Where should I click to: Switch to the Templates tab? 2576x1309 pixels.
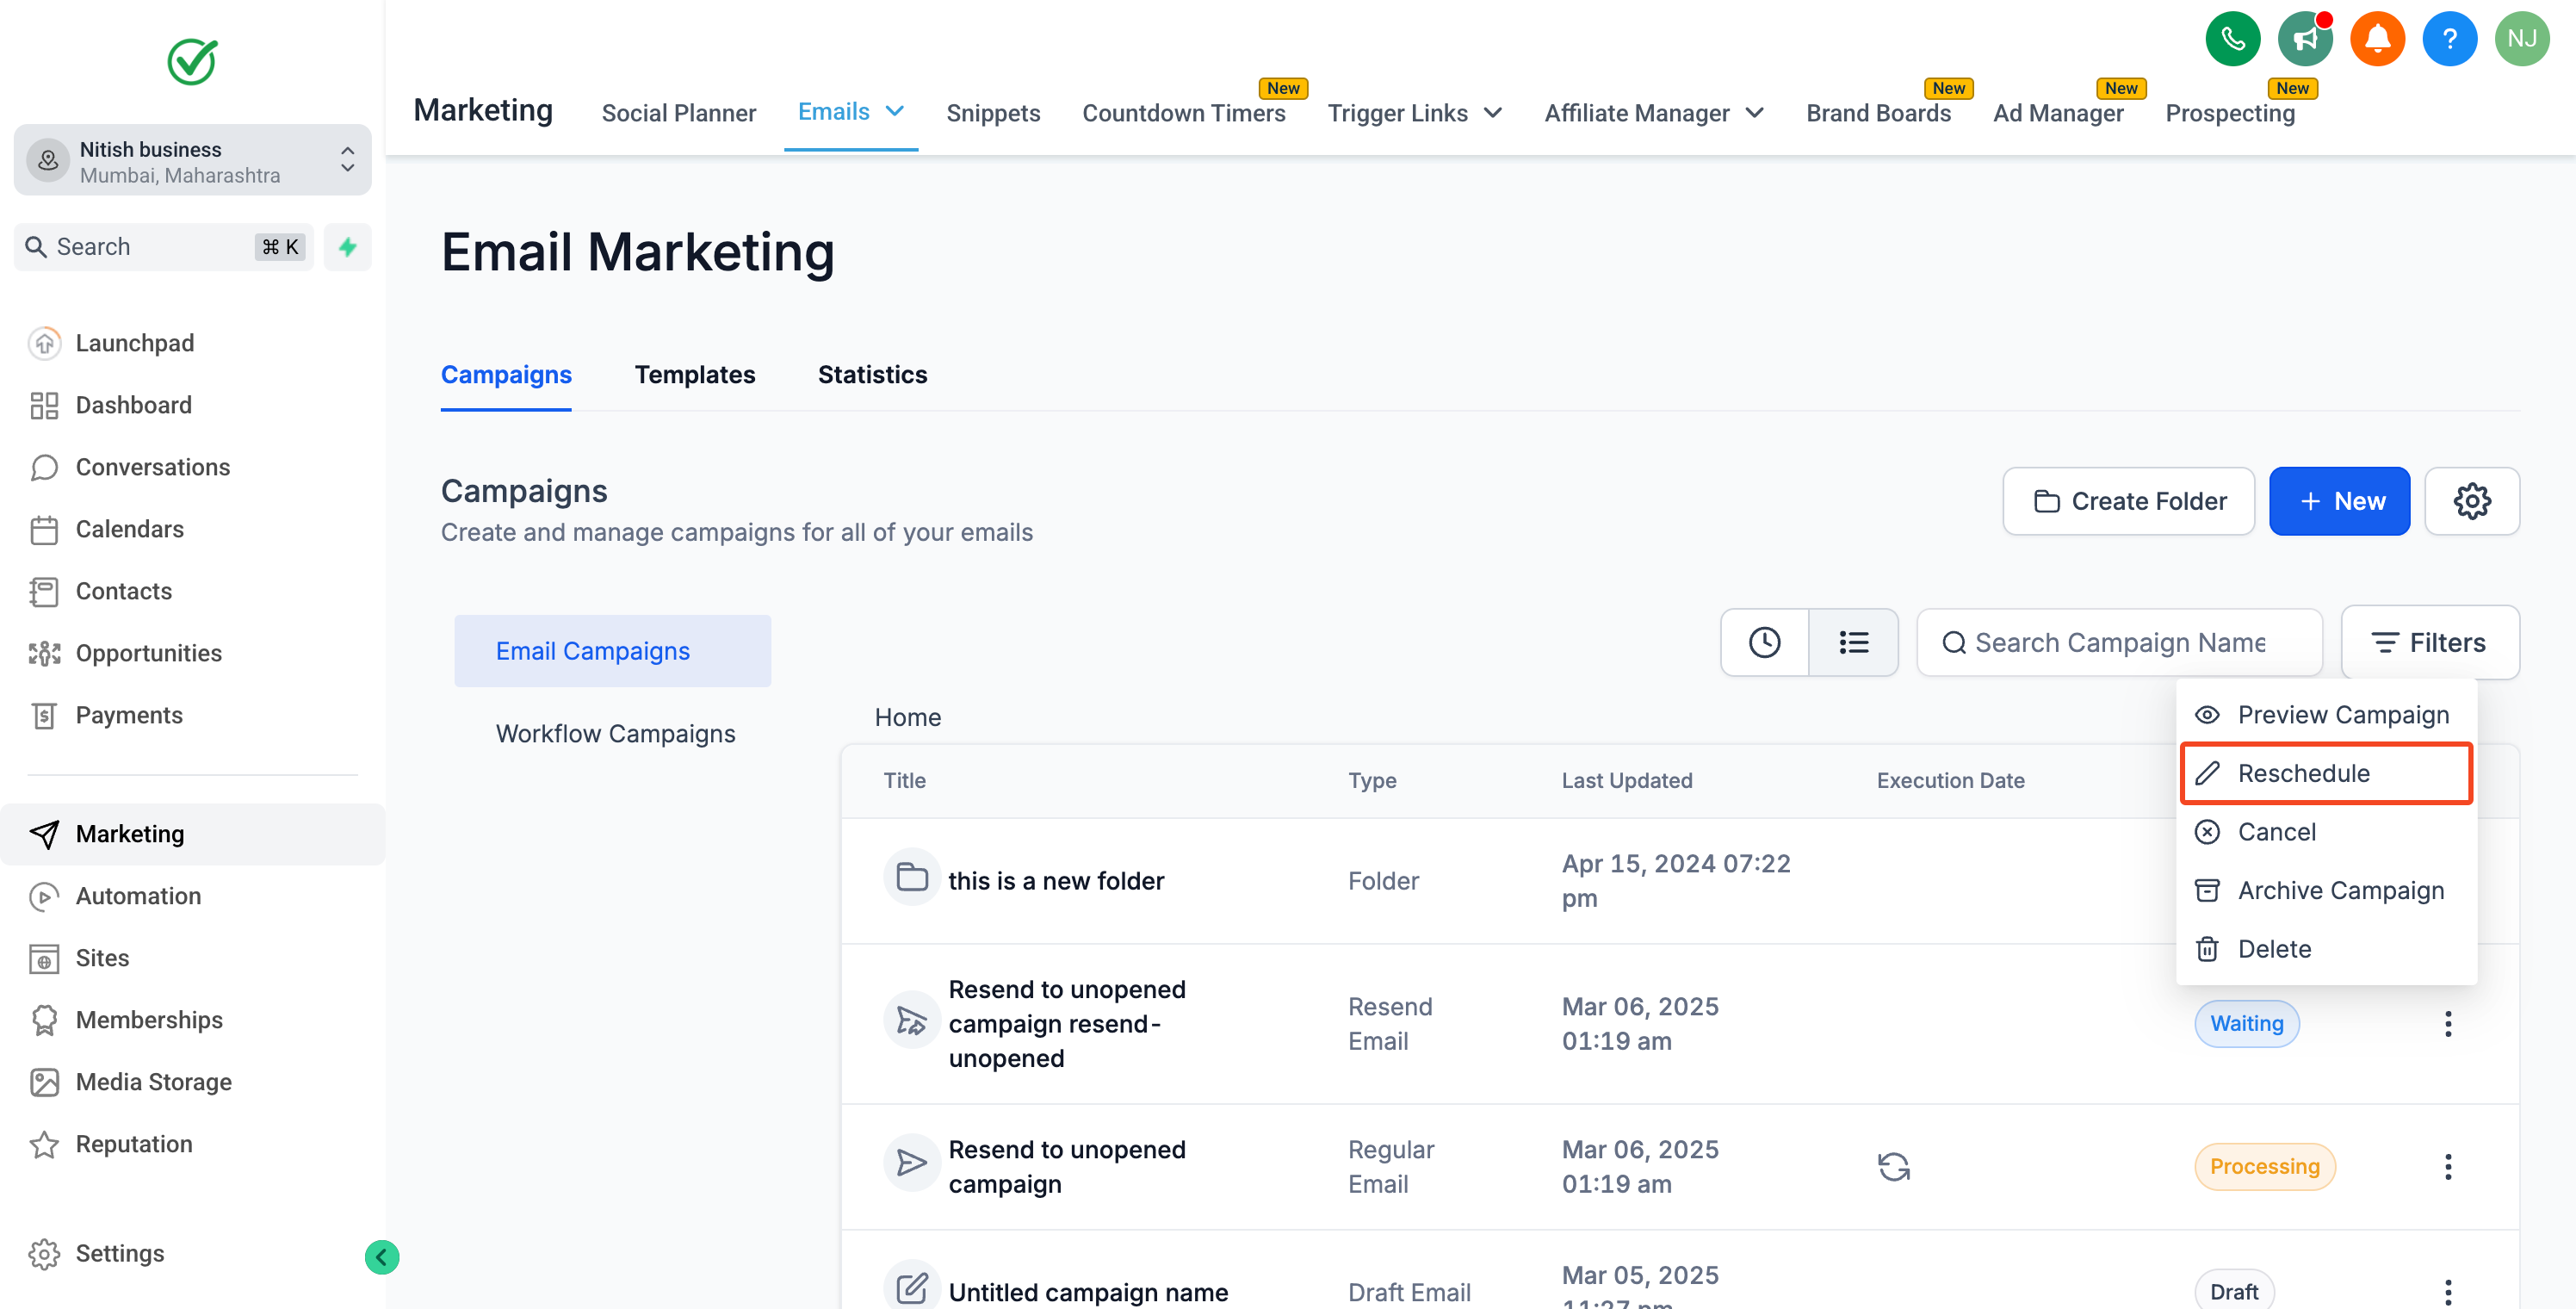(x=694, y=374)
